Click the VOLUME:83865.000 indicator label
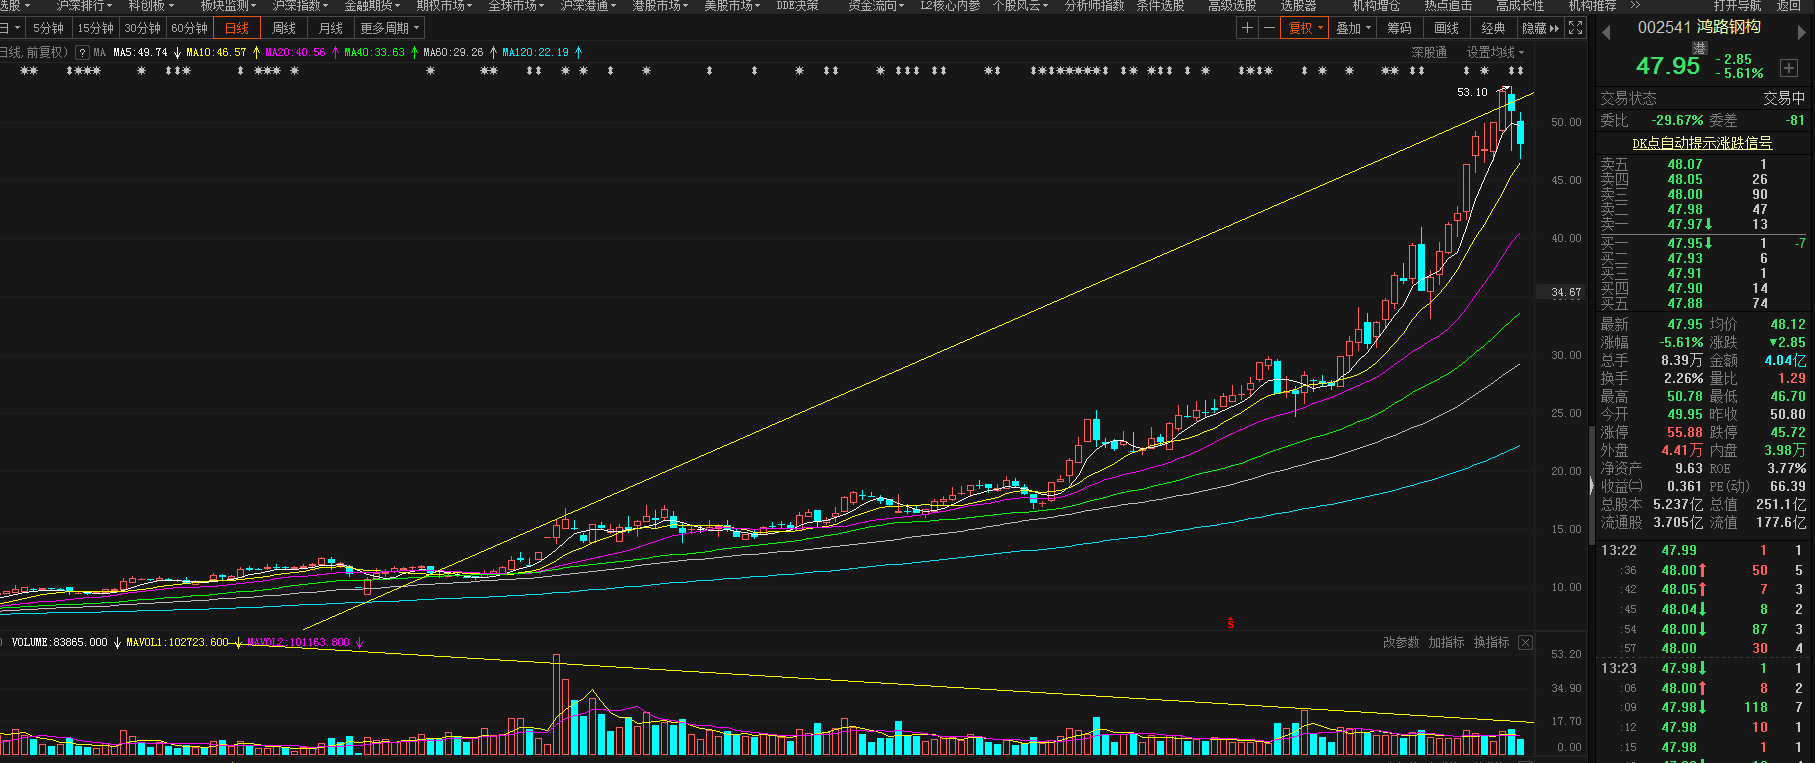The width and height of the screenshot is (1815, 763). pyautogui.click(x=59, y=642)
